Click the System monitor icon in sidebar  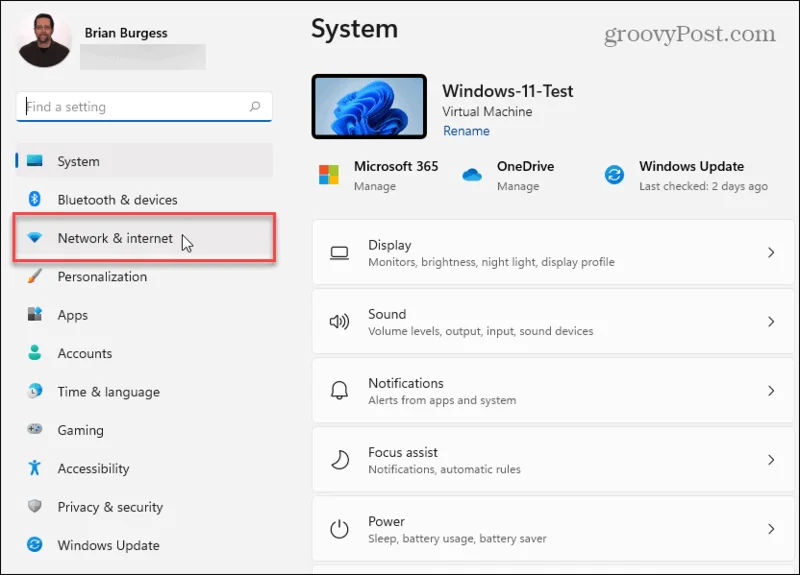(x=35, y=161)
